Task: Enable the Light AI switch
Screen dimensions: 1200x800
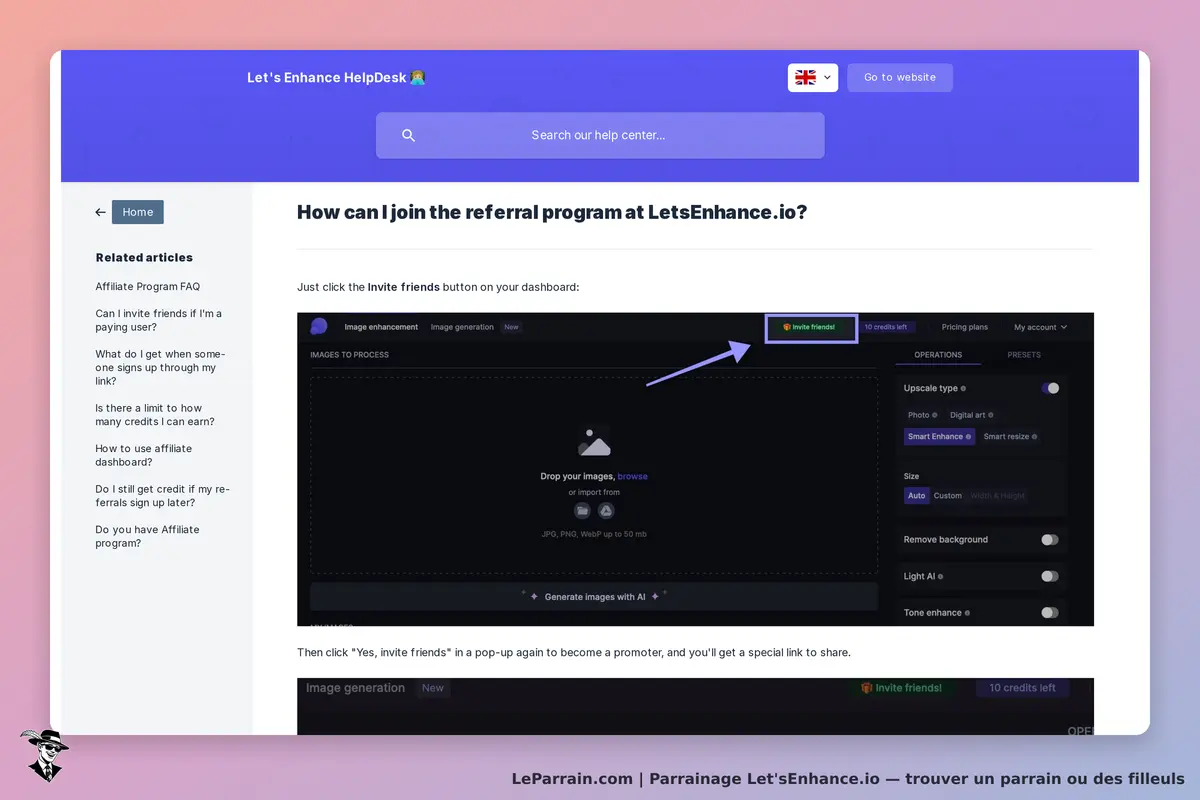Action: (1050, 576)
